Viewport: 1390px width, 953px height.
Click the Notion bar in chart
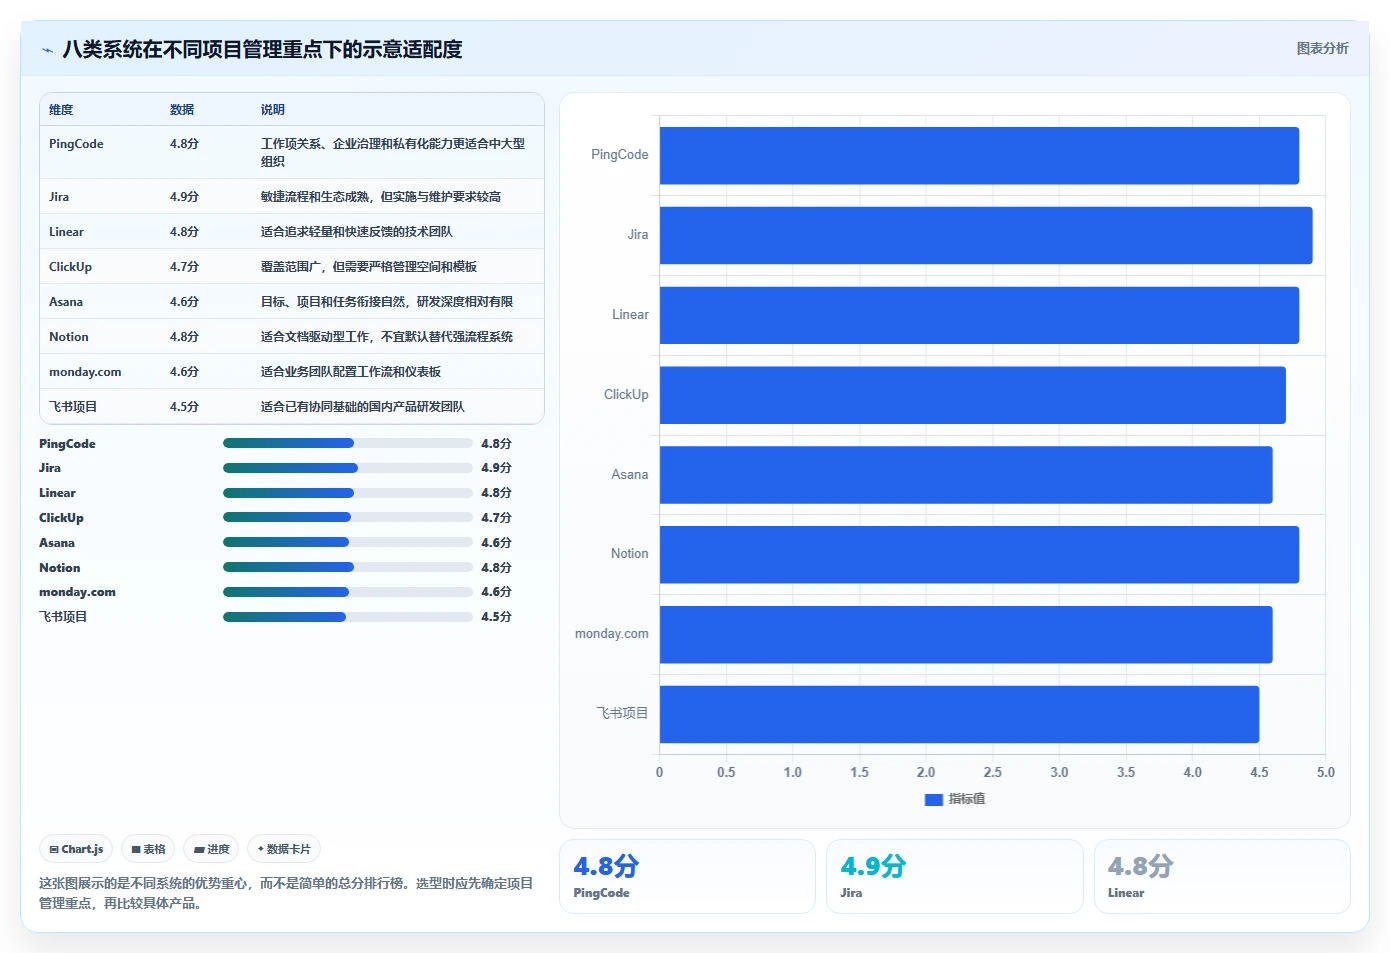(979, 554)
